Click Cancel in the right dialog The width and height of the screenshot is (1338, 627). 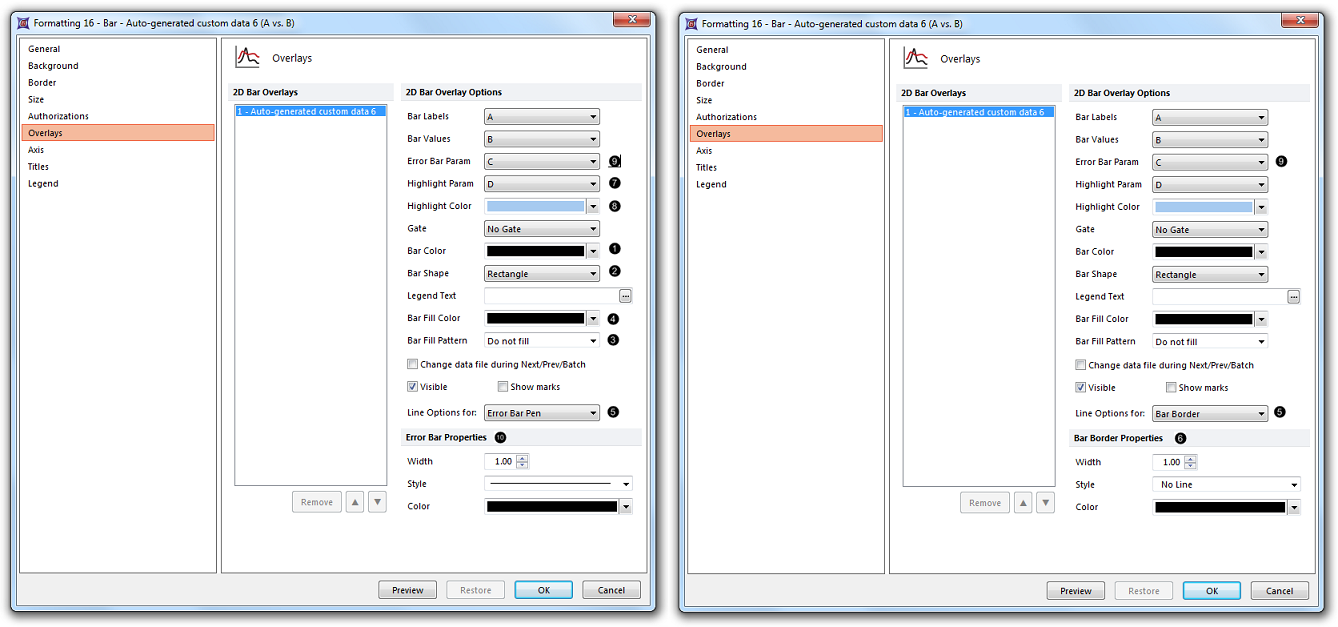pos(1279,591)
